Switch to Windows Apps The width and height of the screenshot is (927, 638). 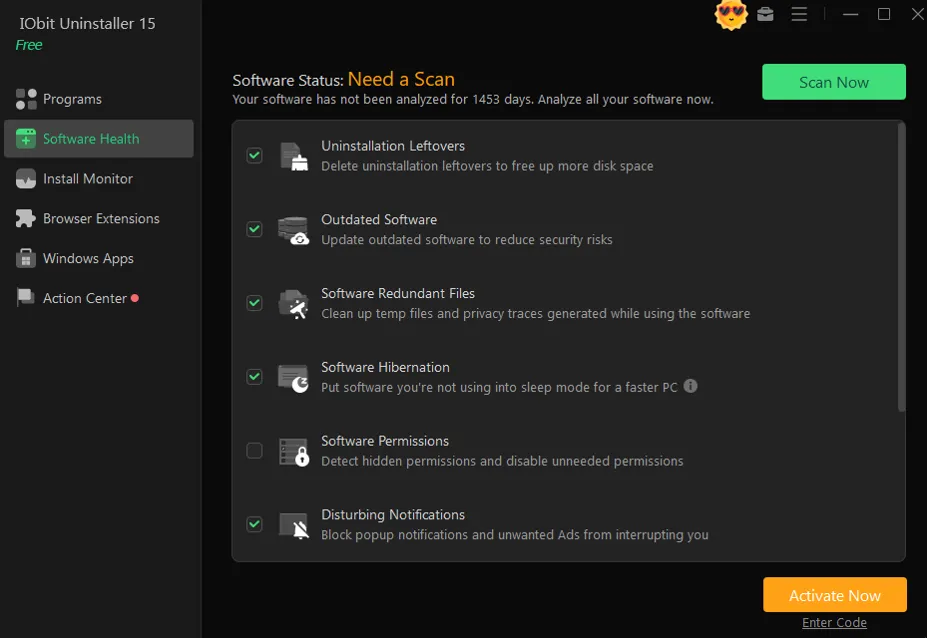click(99, 258)
